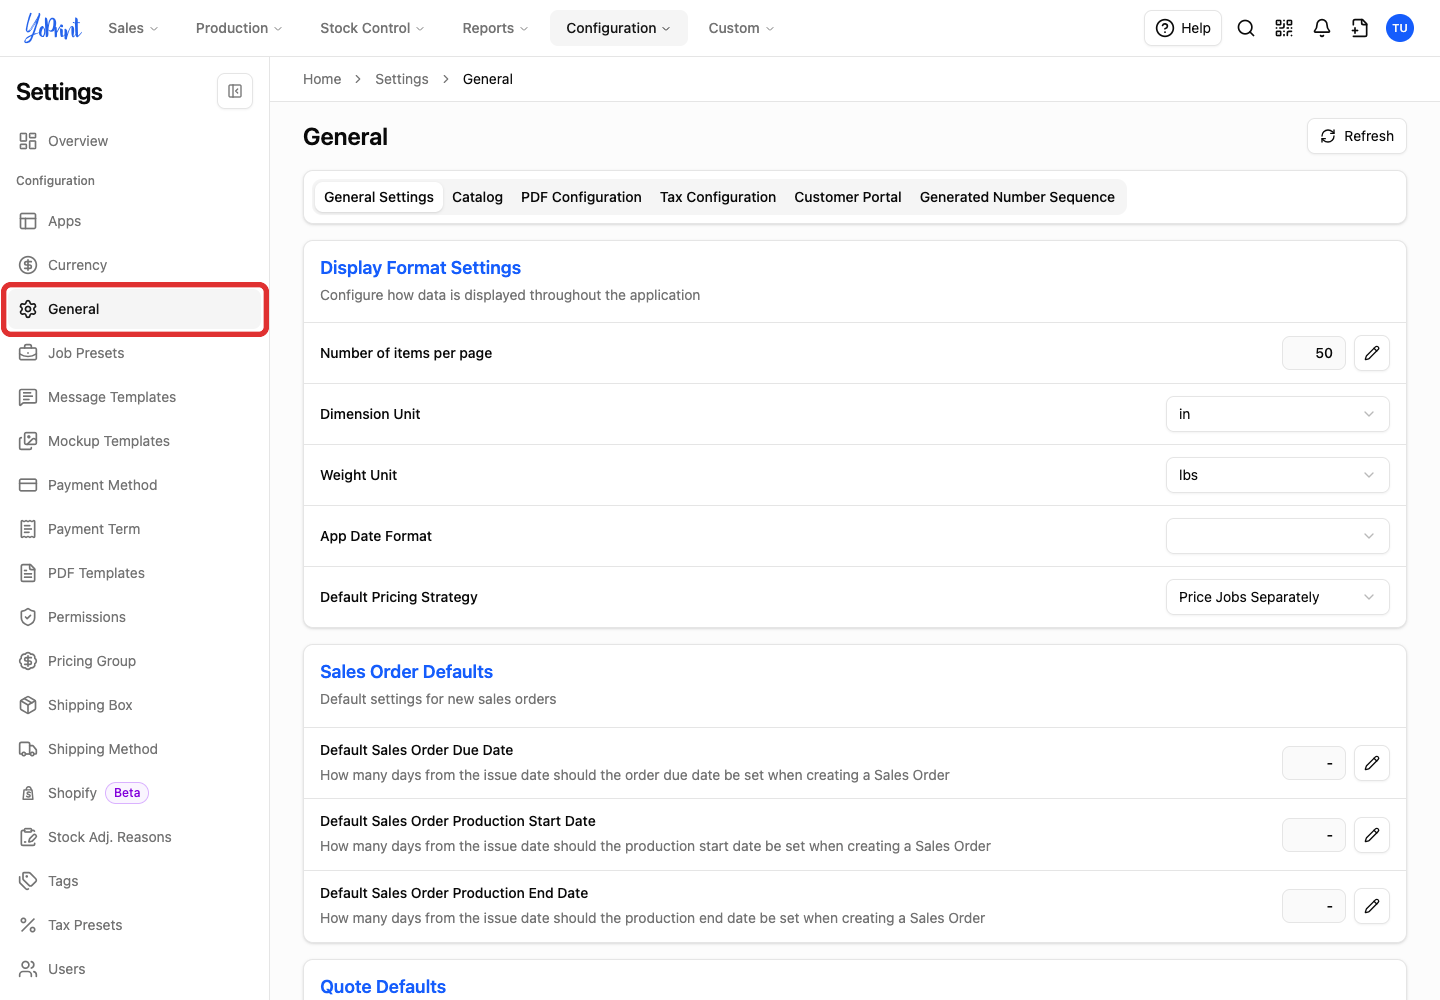This screenshot has height=1000, width=1440.
Task: Open Tax Presets settings
Action: [x=135, y=925]
